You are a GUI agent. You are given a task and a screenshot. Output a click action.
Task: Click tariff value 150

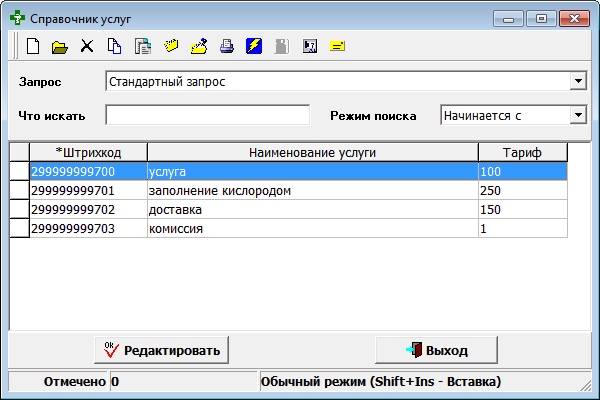point(523,209)
